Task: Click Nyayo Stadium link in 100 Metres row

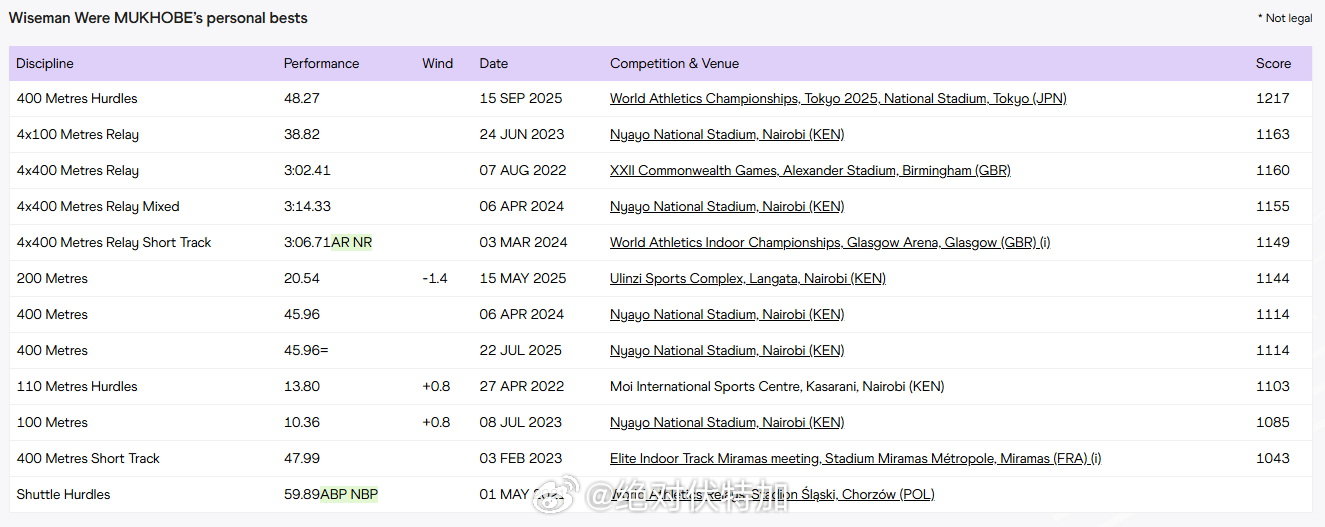Action: (x=727, y=422)
